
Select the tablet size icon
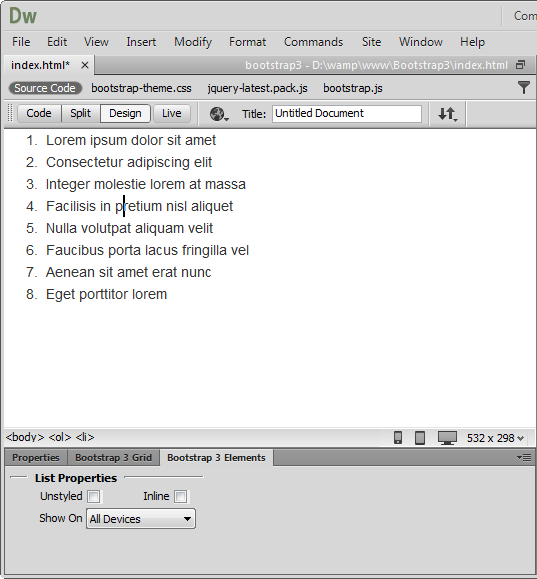point(420,438)
